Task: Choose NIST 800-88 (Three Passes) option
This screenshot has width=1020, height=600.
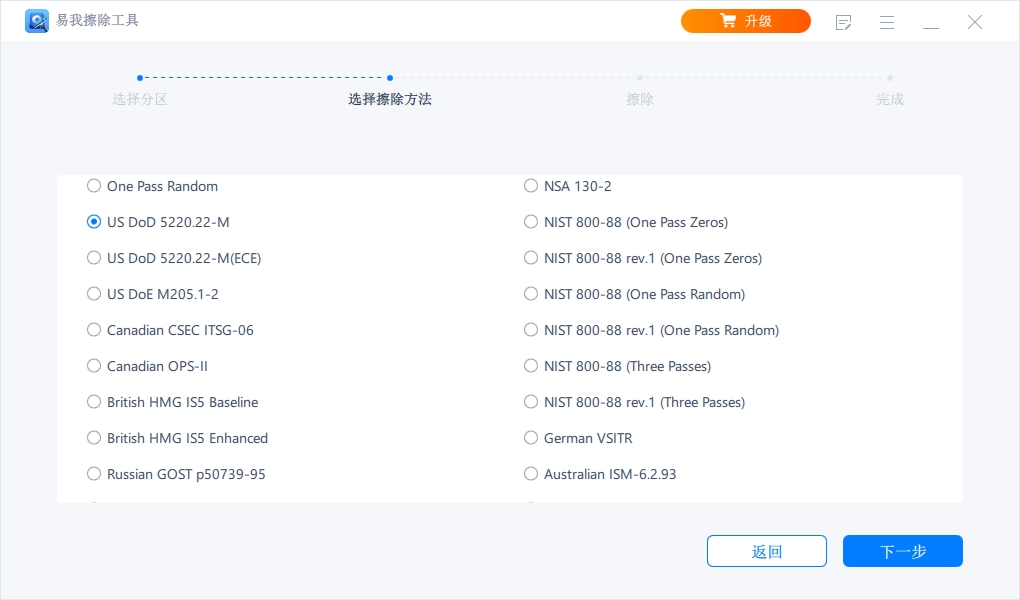Action: point(531,366)
